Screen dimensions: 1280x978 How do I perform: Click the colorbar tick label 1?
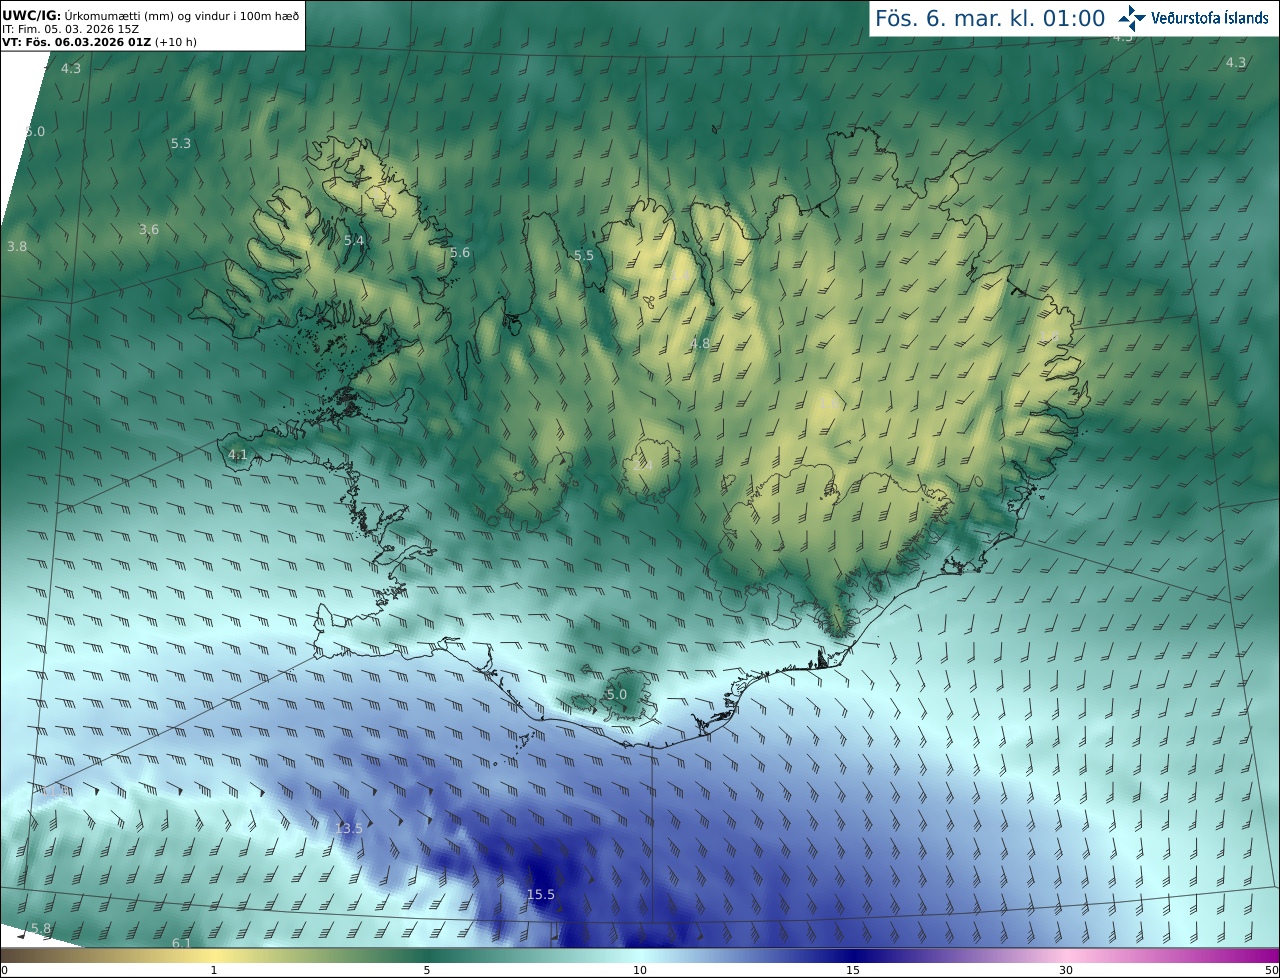214,970
